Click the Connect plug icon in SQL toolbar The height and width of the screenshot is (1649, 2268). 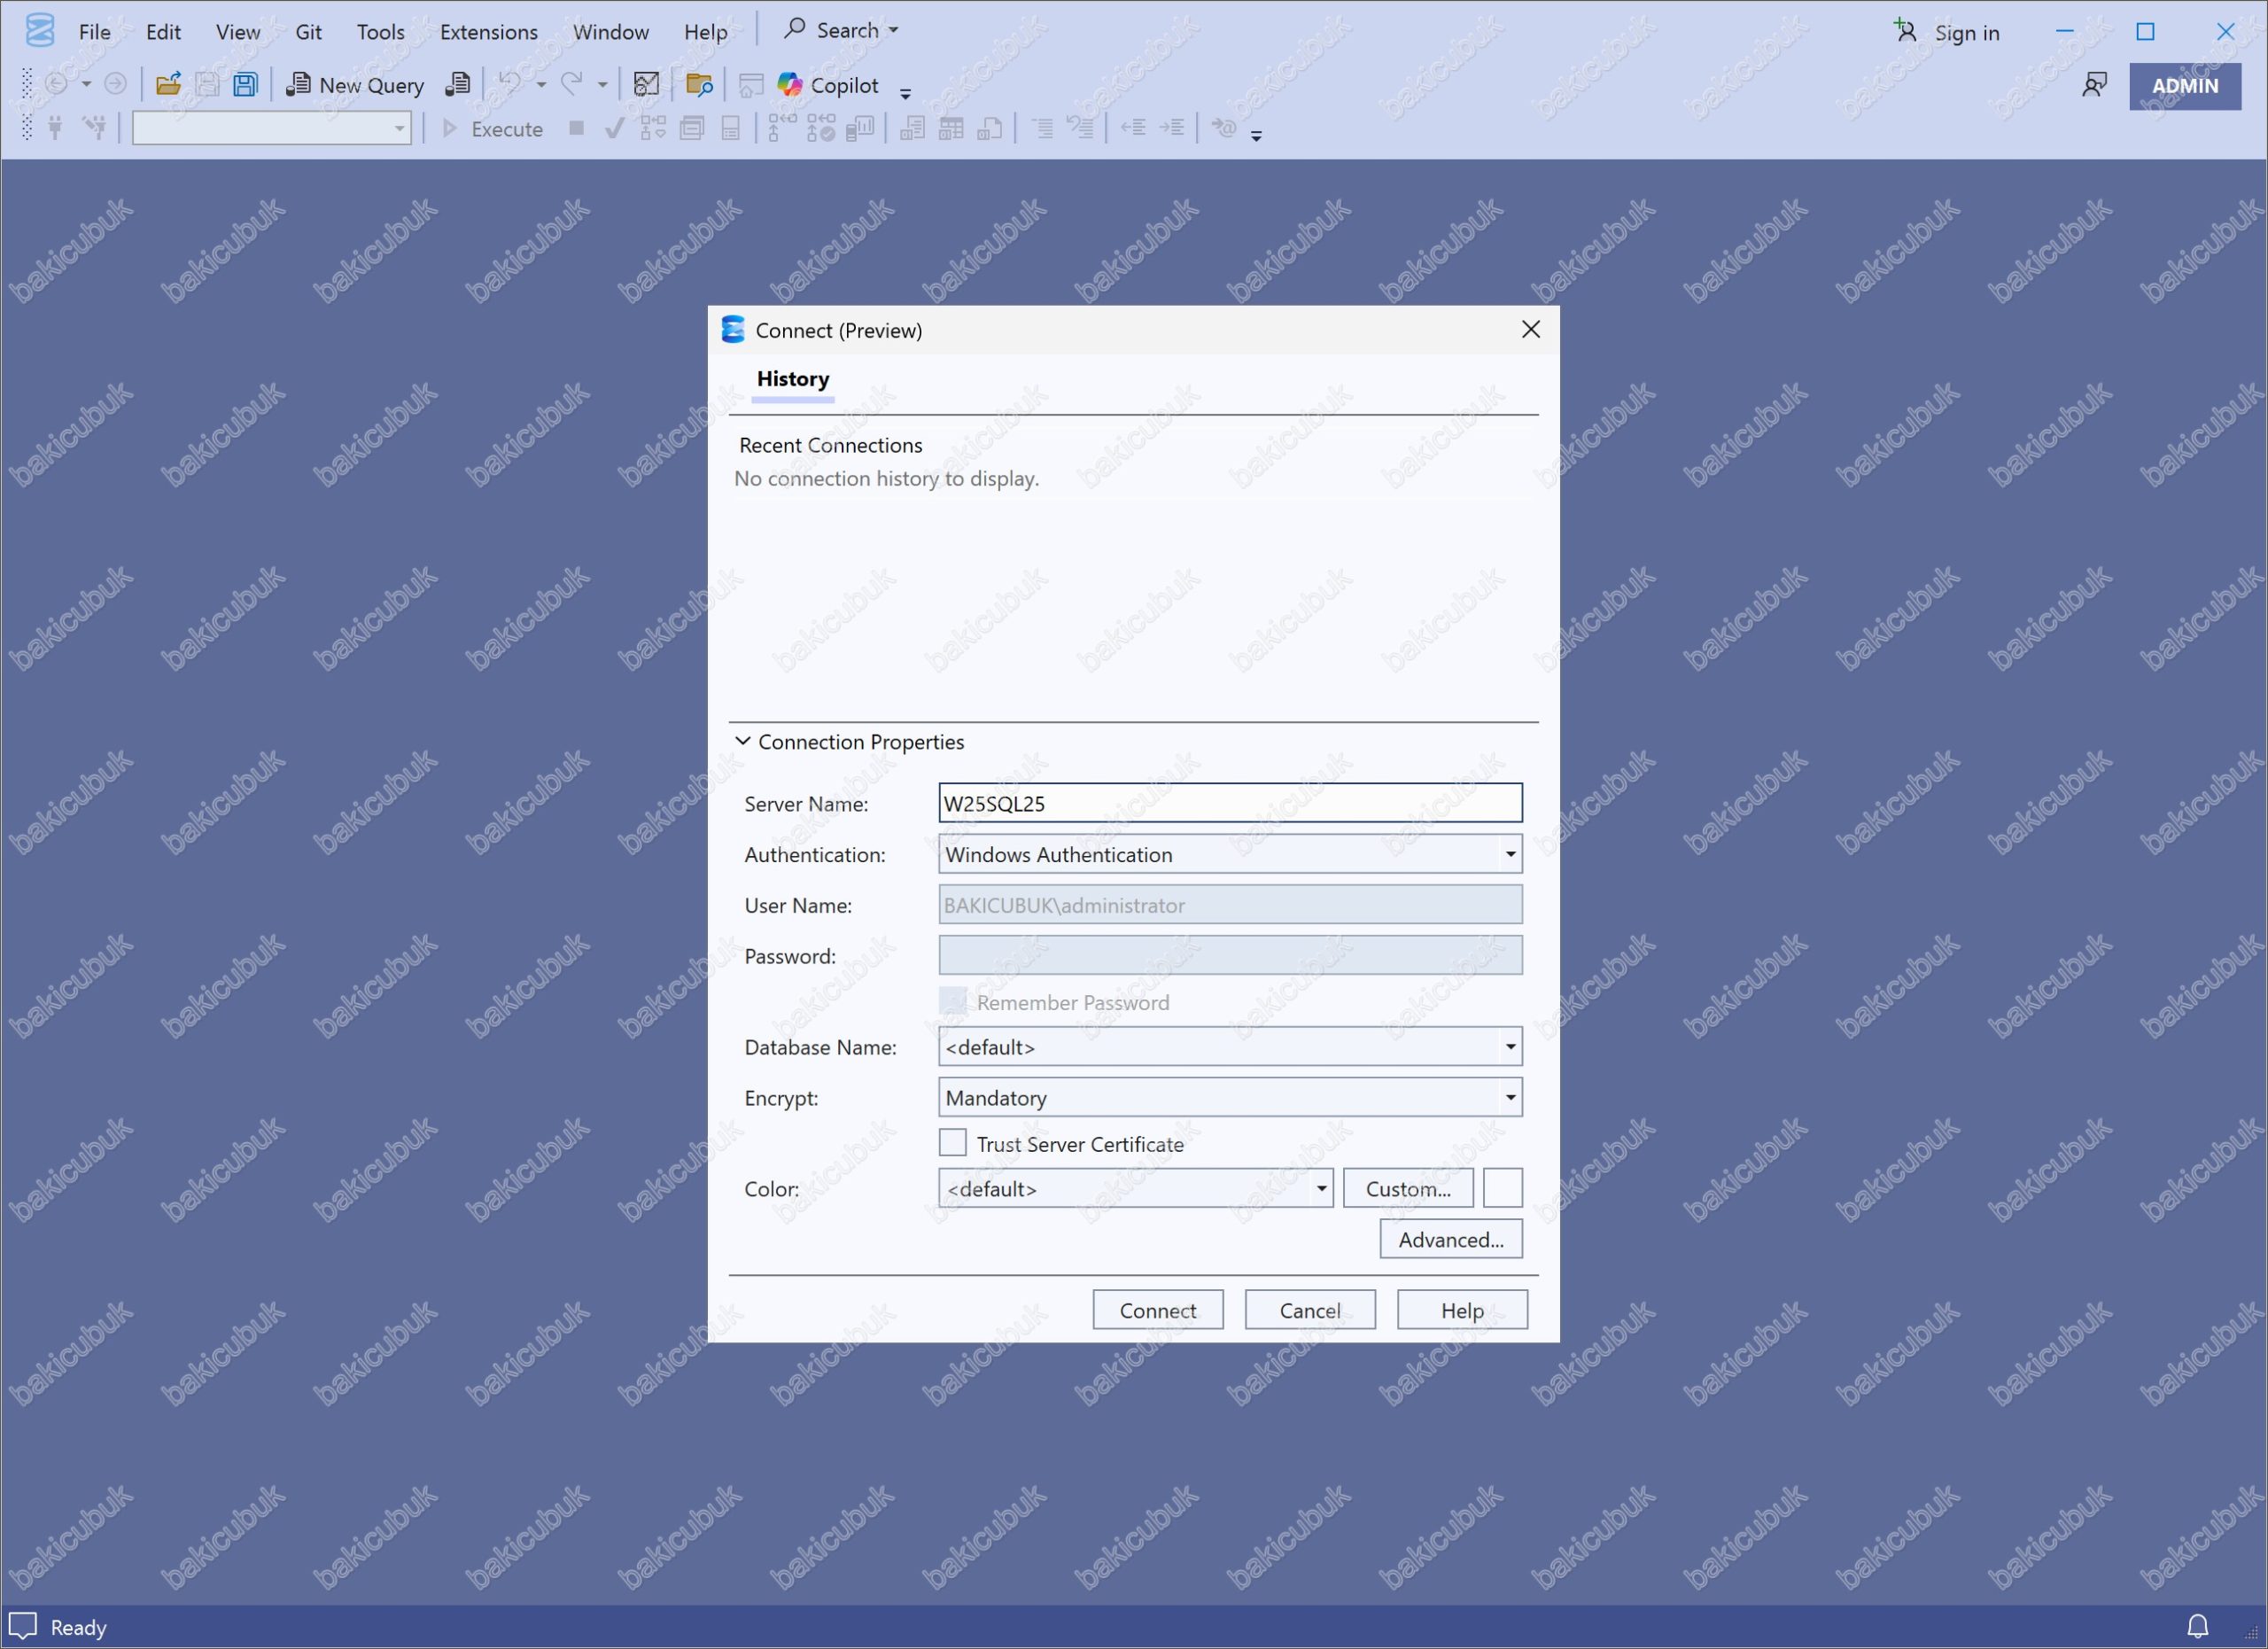[56, 128]
